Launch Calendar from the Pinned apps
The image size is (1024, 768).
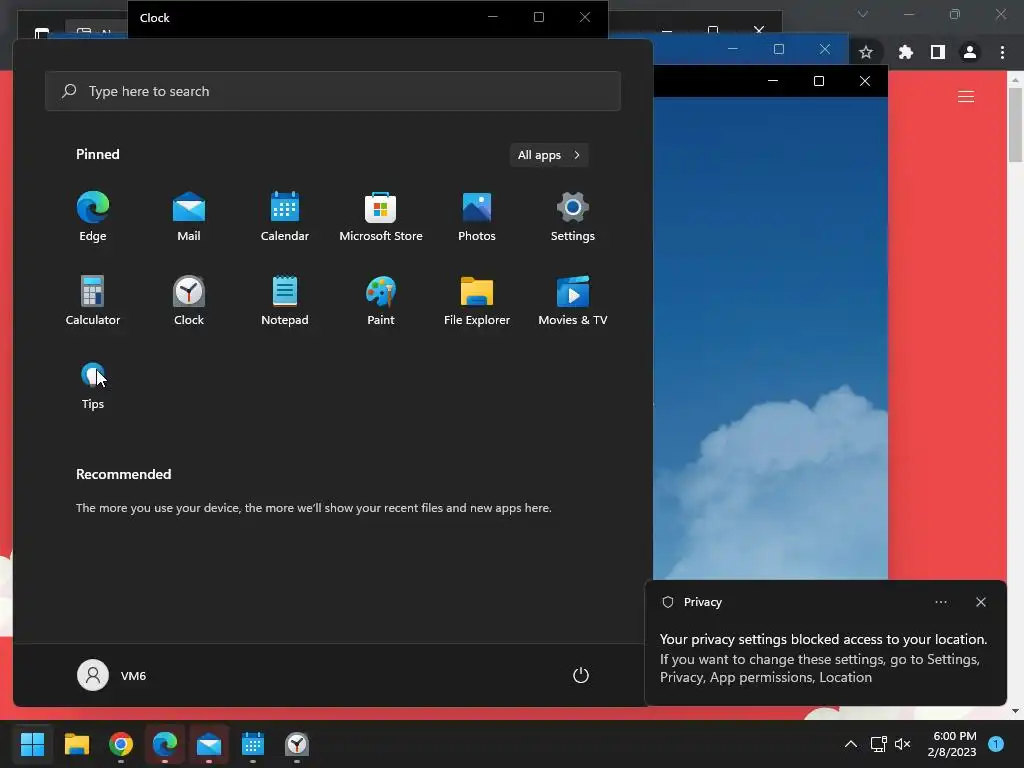(285, 217)
